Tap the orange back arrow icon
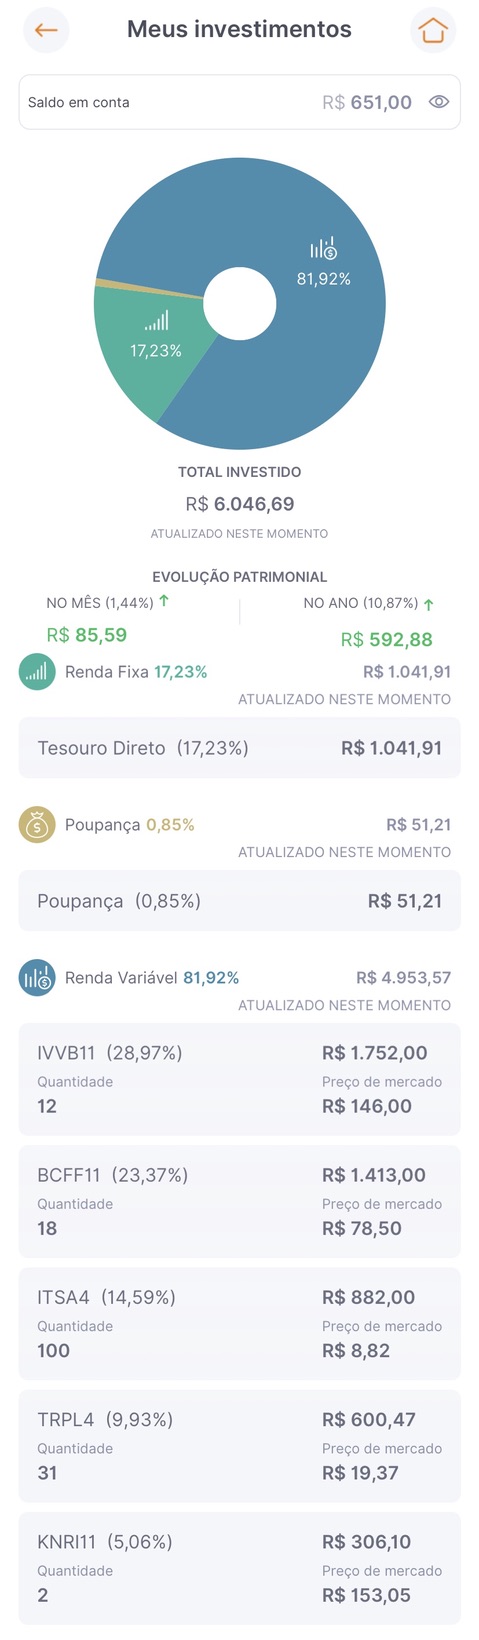479x1640 pixels. pos(46,30)
